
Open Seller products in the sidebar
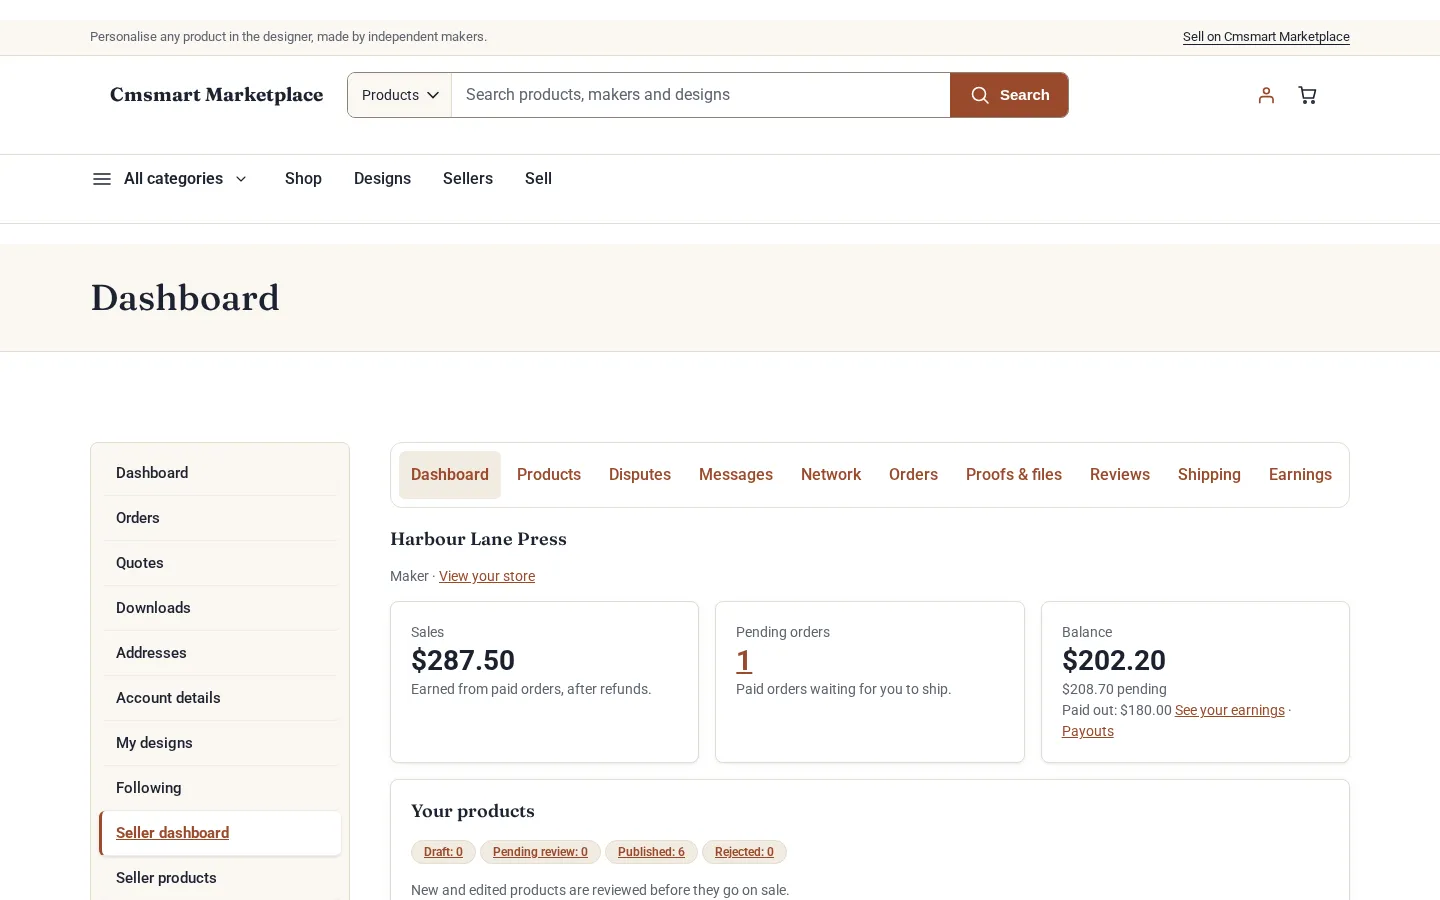(x=220, y=878)
